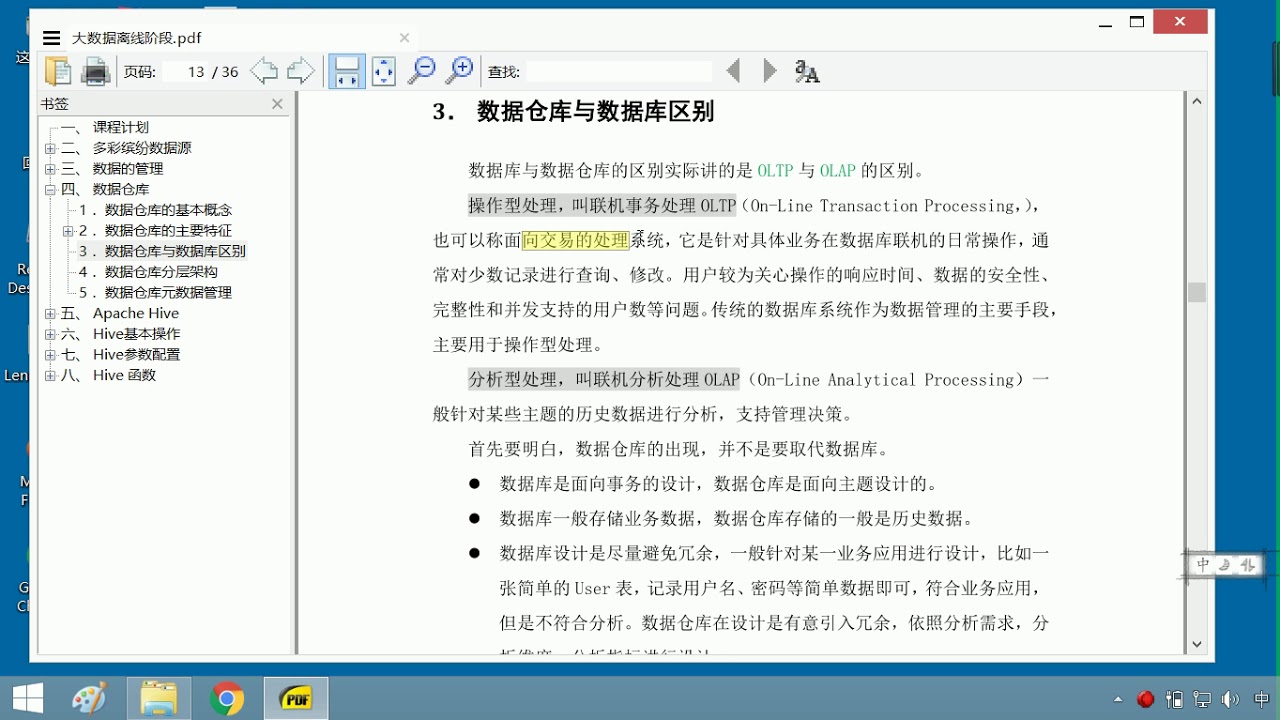Expand bookmark 七、Hive参数配置
Image resolution: width=1280 pixels, height=720 pixels.
click(x=50, y=355)
